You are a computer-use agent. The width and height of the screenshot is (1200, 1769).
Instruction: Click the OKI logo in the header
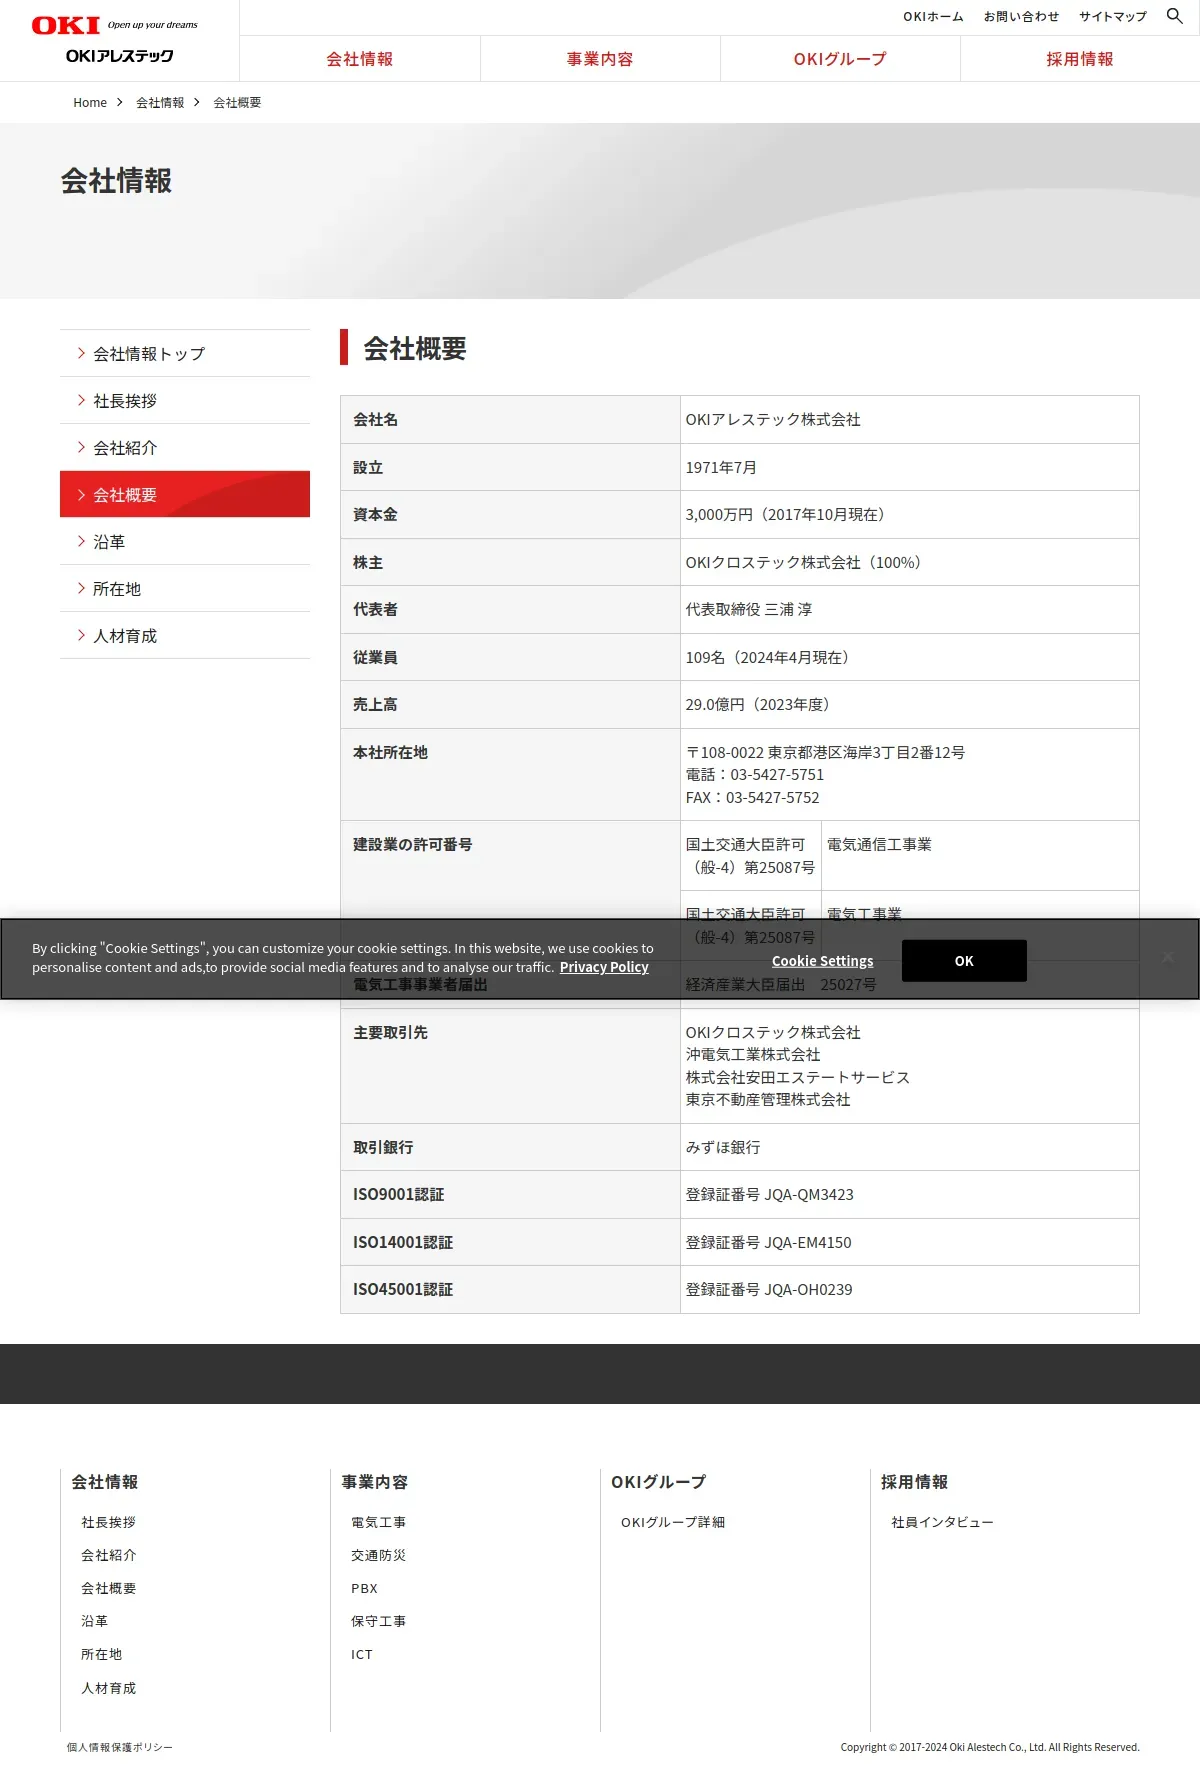(x=66, y=25)
